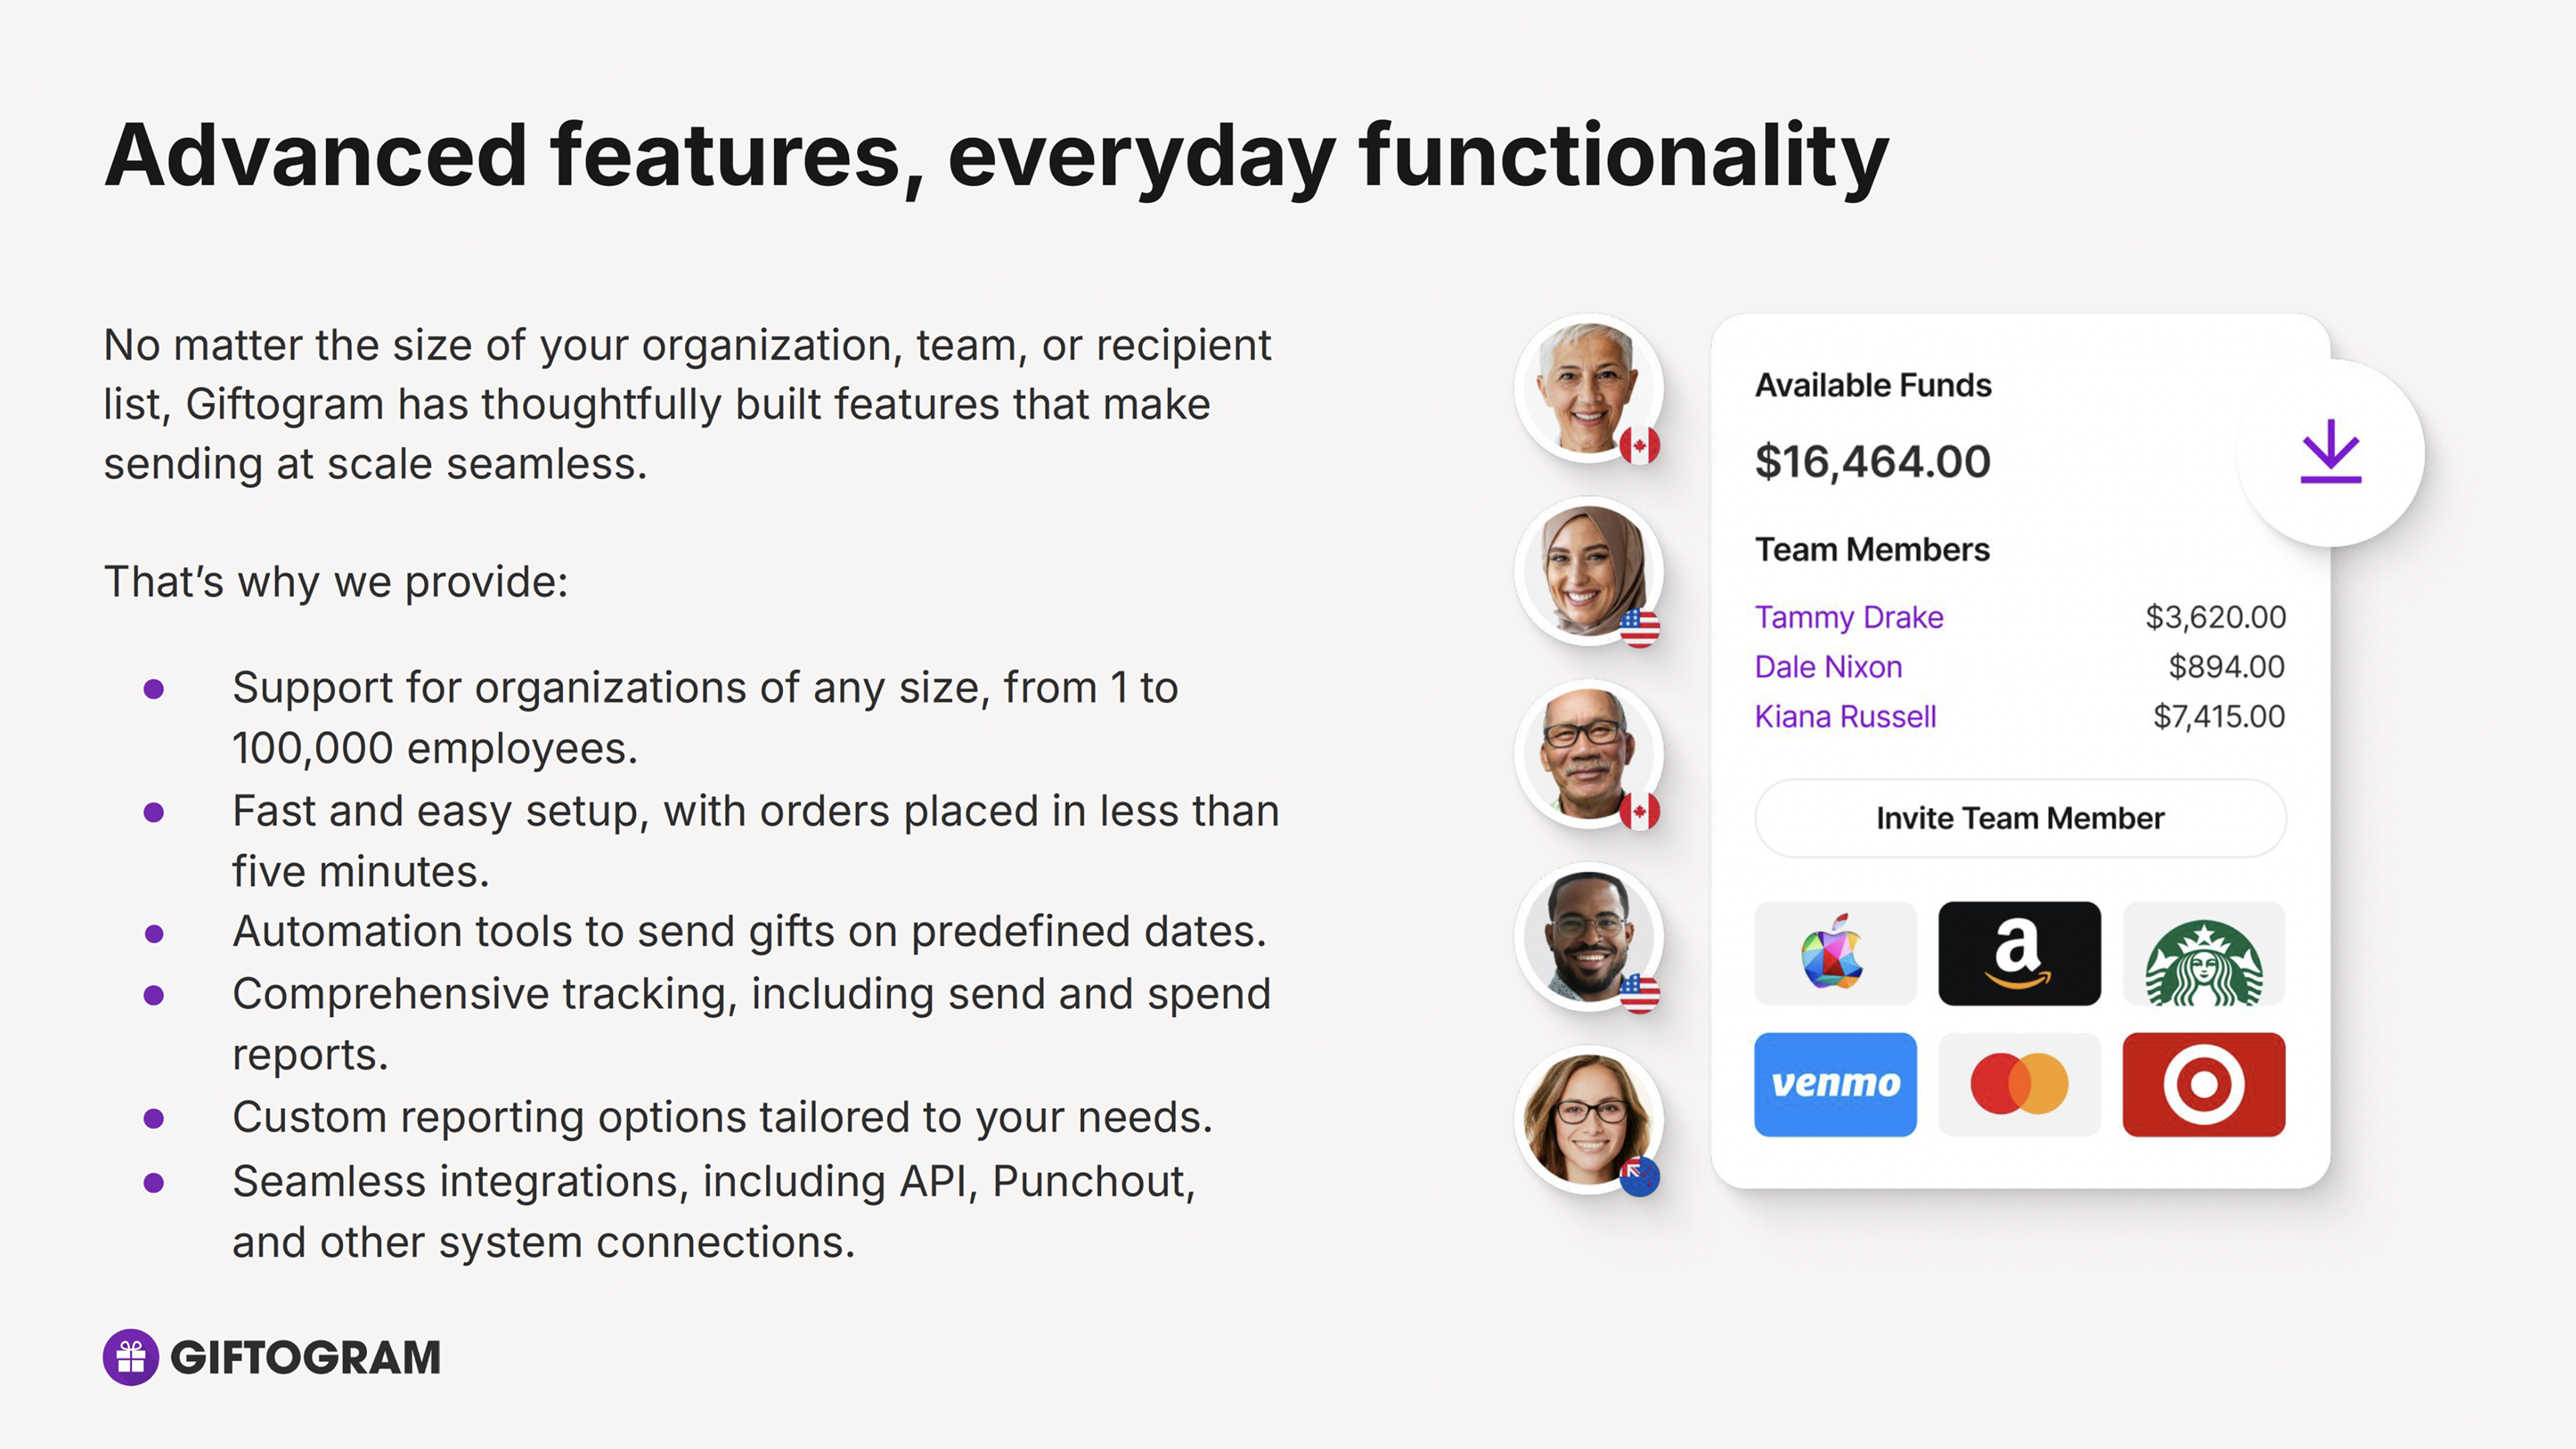2576x1449 pixels.
Task: Click the GIFTOGRAM wordmark text
Action: [x=305, y=1358]
